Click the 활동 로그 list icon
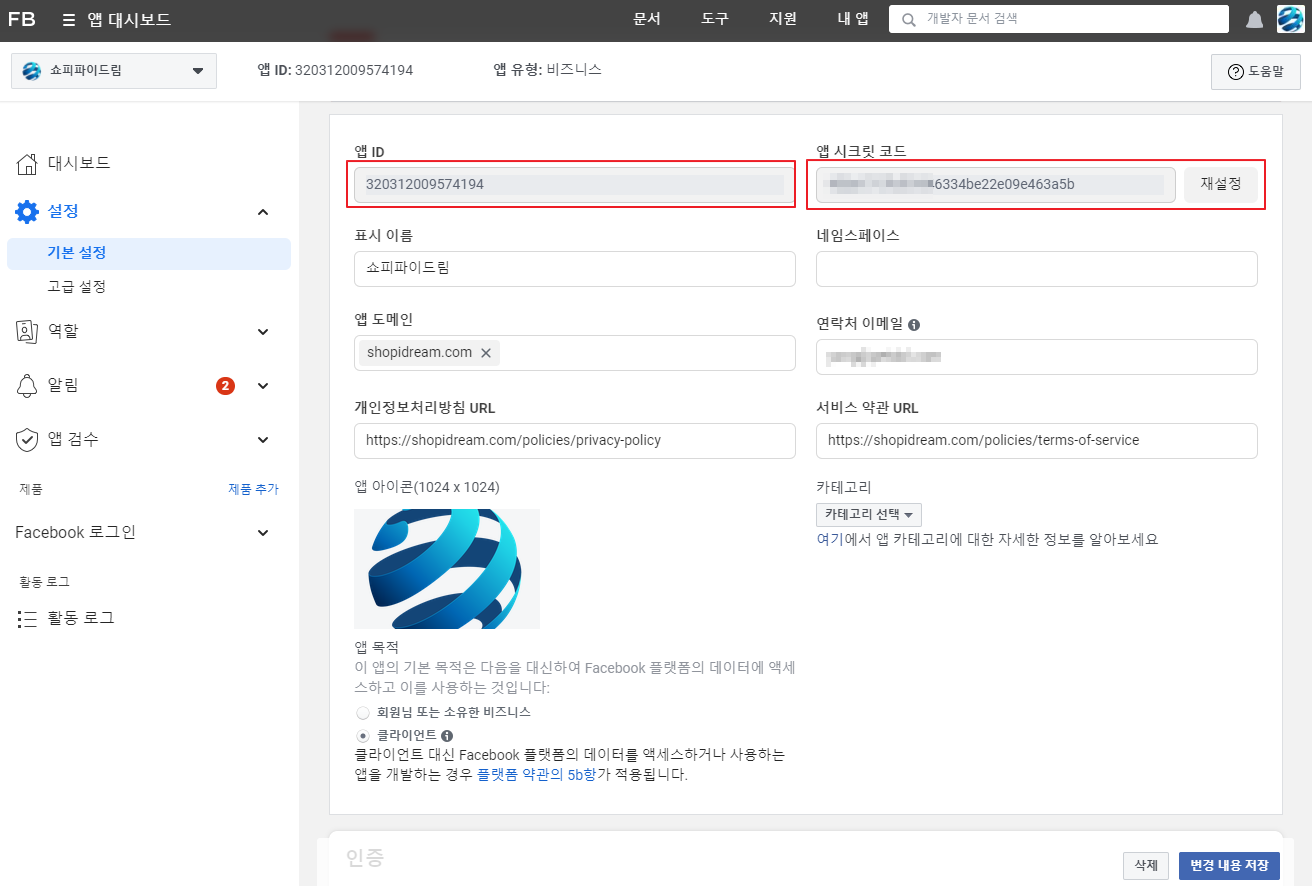Screen dimensions: 1312x886 tap(27, 619)
